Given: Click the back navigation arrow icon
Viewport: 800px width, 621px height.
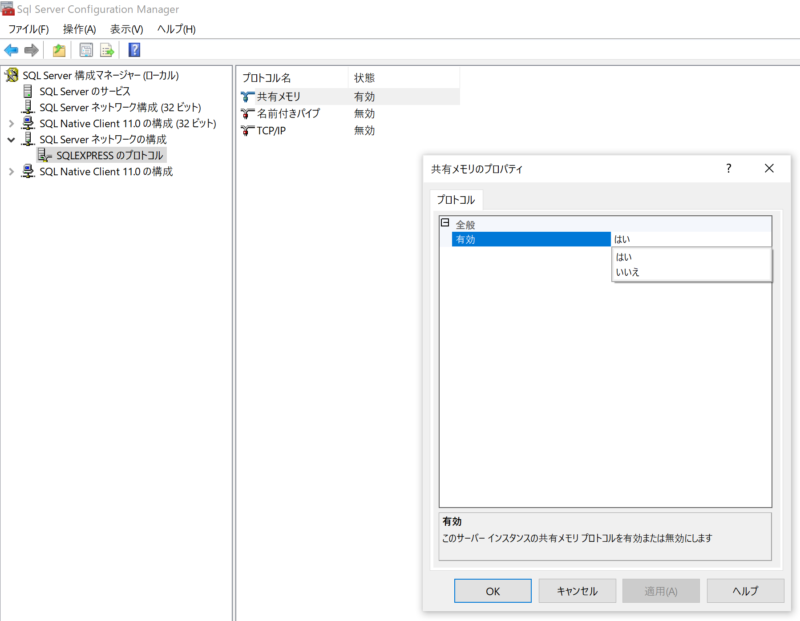Looking at the screenshot, I should (10, 50).
